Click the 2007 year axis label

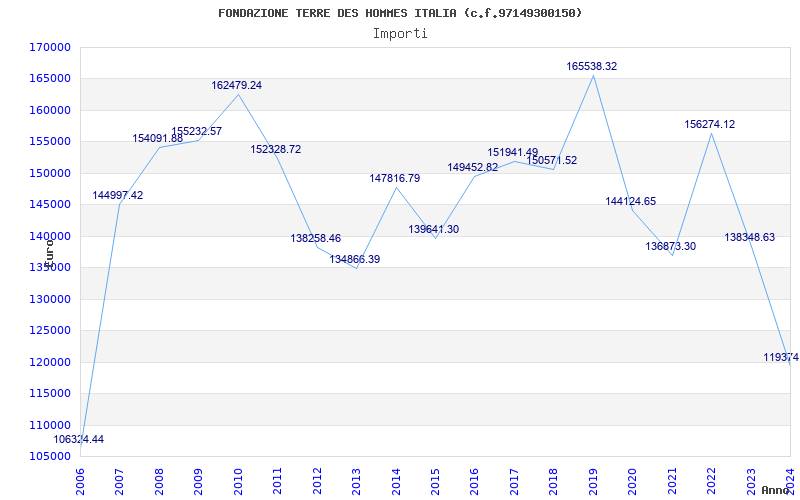(x=119, y=481)
